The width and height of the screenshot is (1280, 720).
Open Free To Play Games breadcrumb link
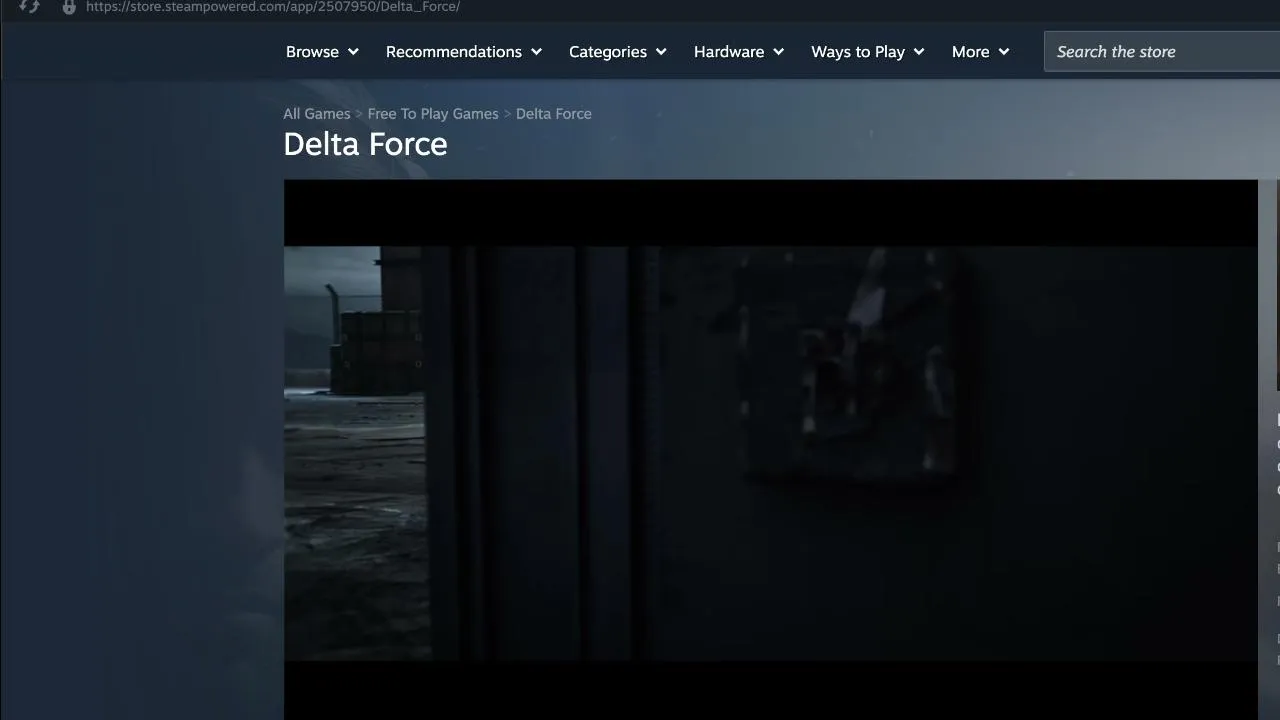[433, 114]
